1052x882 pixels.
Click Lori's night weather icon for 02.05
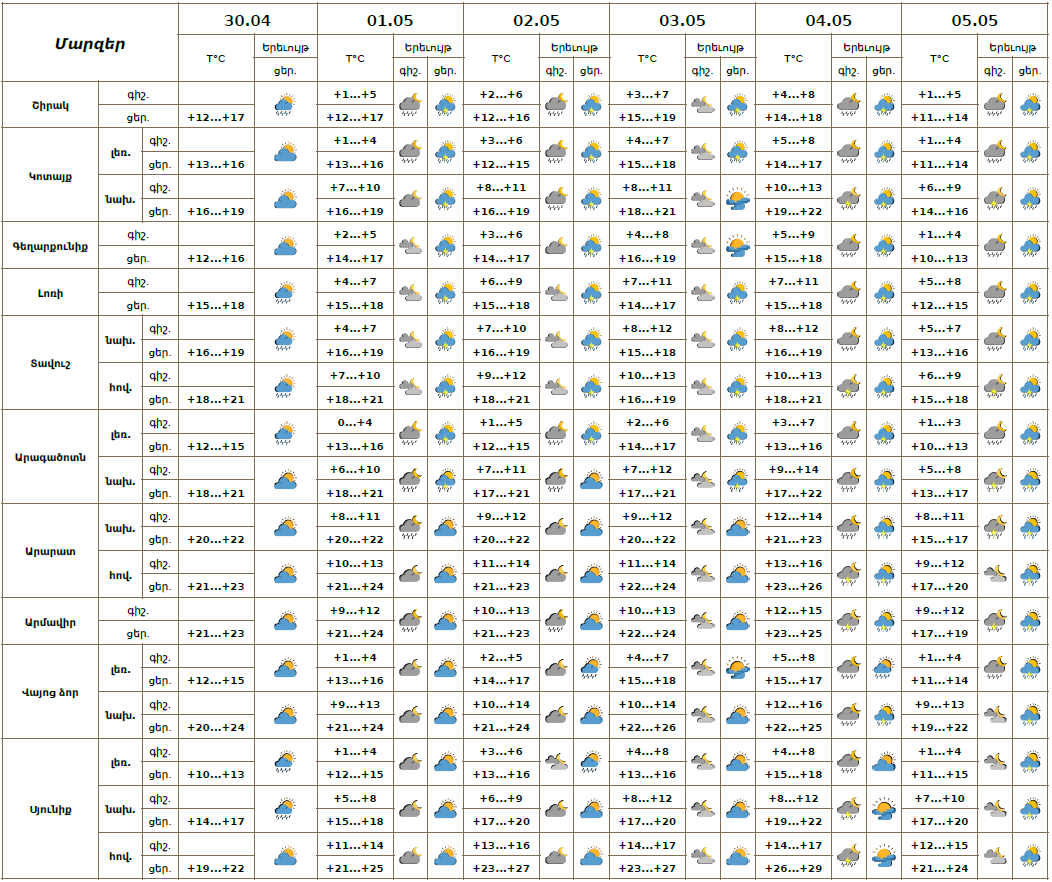[x=556, y=293]
